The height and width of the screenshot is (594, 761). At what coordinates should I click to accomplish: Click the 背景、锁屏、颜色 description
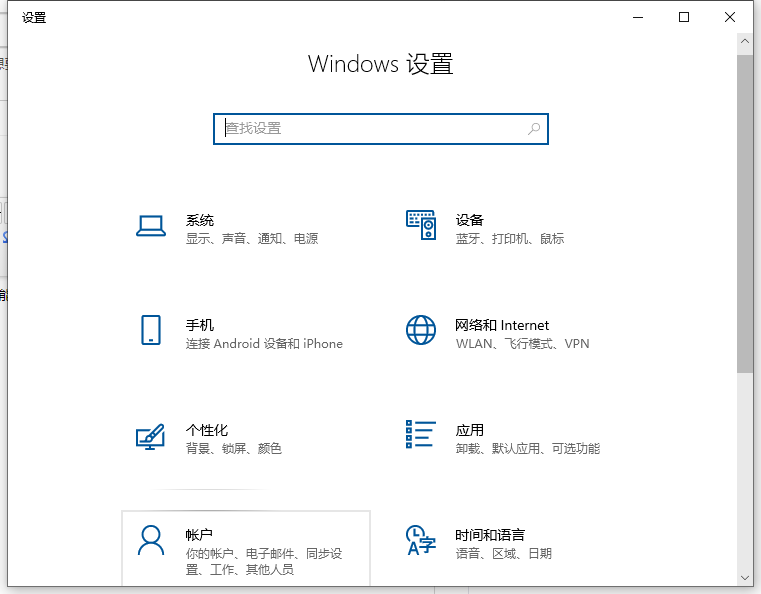coord(233,448)
